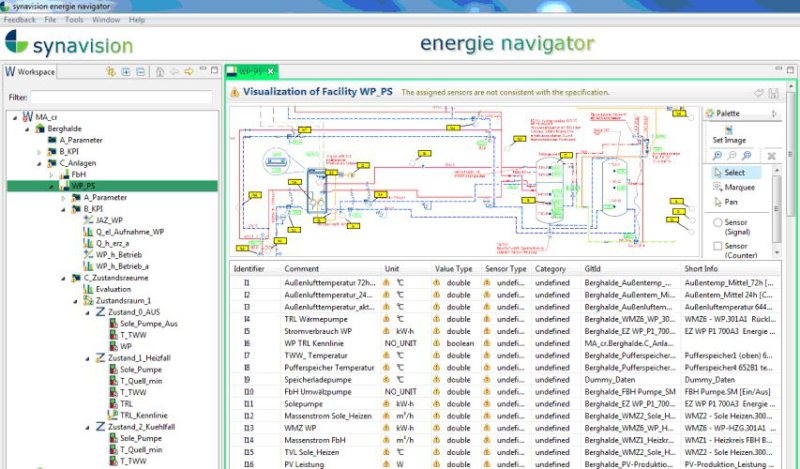Select the Sensor (Signal) radio option
The width and height of the screenshot is (800, 469).
(717, 223)
